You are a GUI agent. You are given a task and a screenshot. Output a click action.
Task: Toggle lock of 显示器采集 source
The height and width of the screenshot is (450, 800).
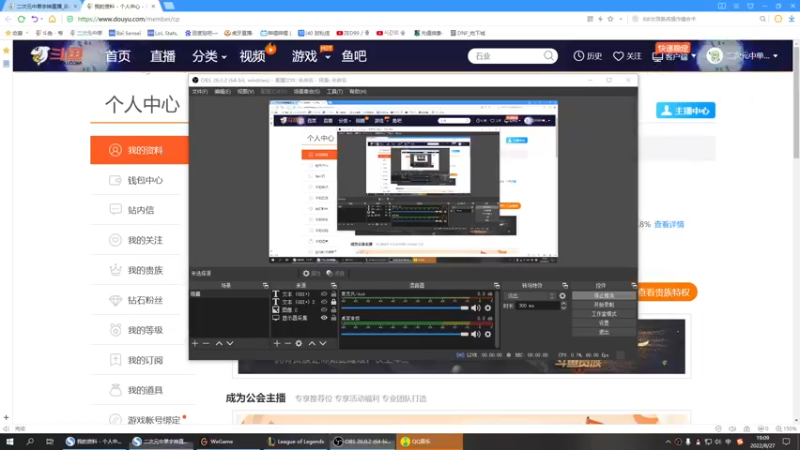pos(334,318)
